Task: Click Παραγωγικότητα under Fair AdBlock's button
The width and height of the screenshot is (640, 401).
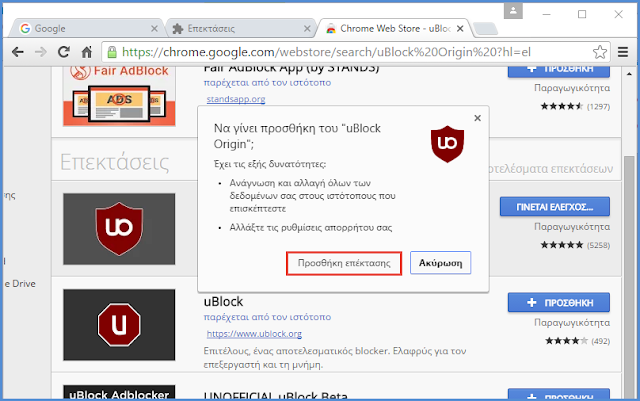Action: (572, 88)
